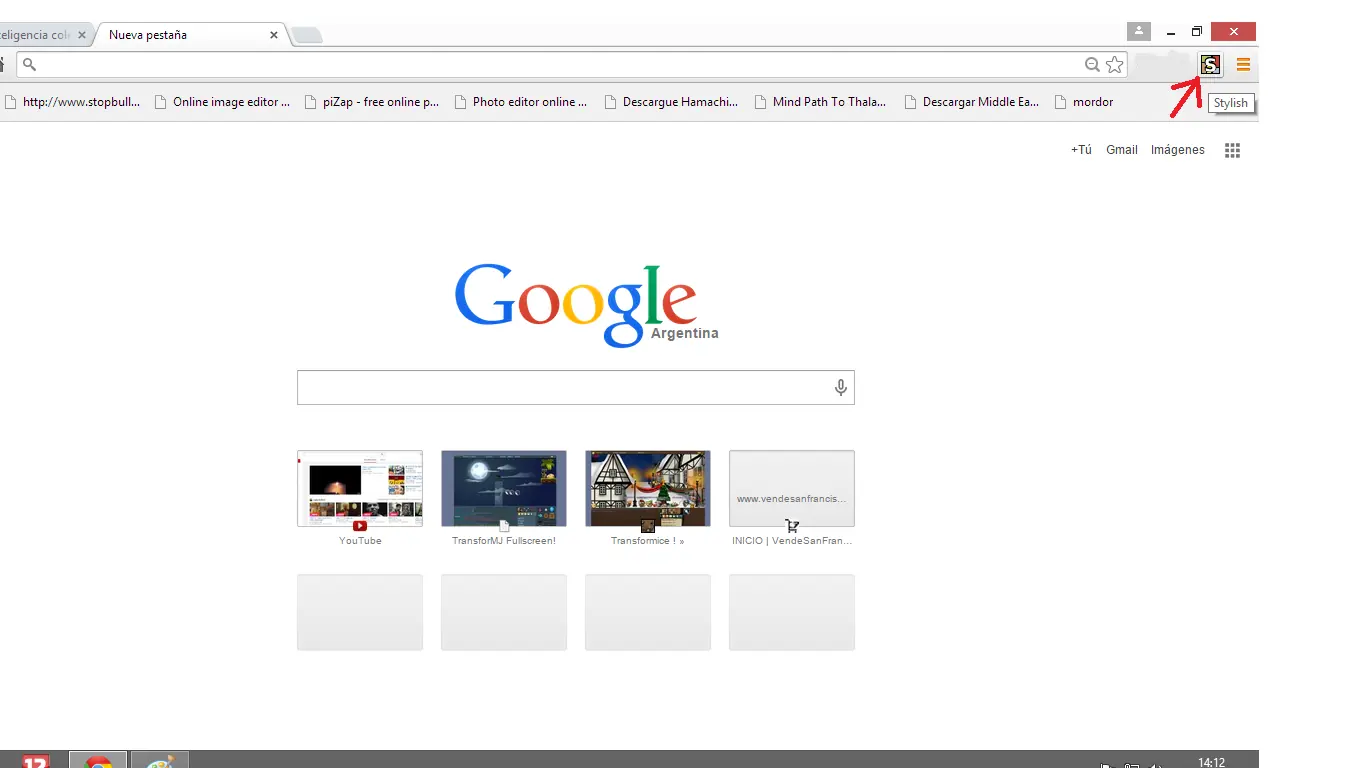Open a new tab with the new tab button
Viewport: 1366px width, 768px height.
[x=307, y=36]
